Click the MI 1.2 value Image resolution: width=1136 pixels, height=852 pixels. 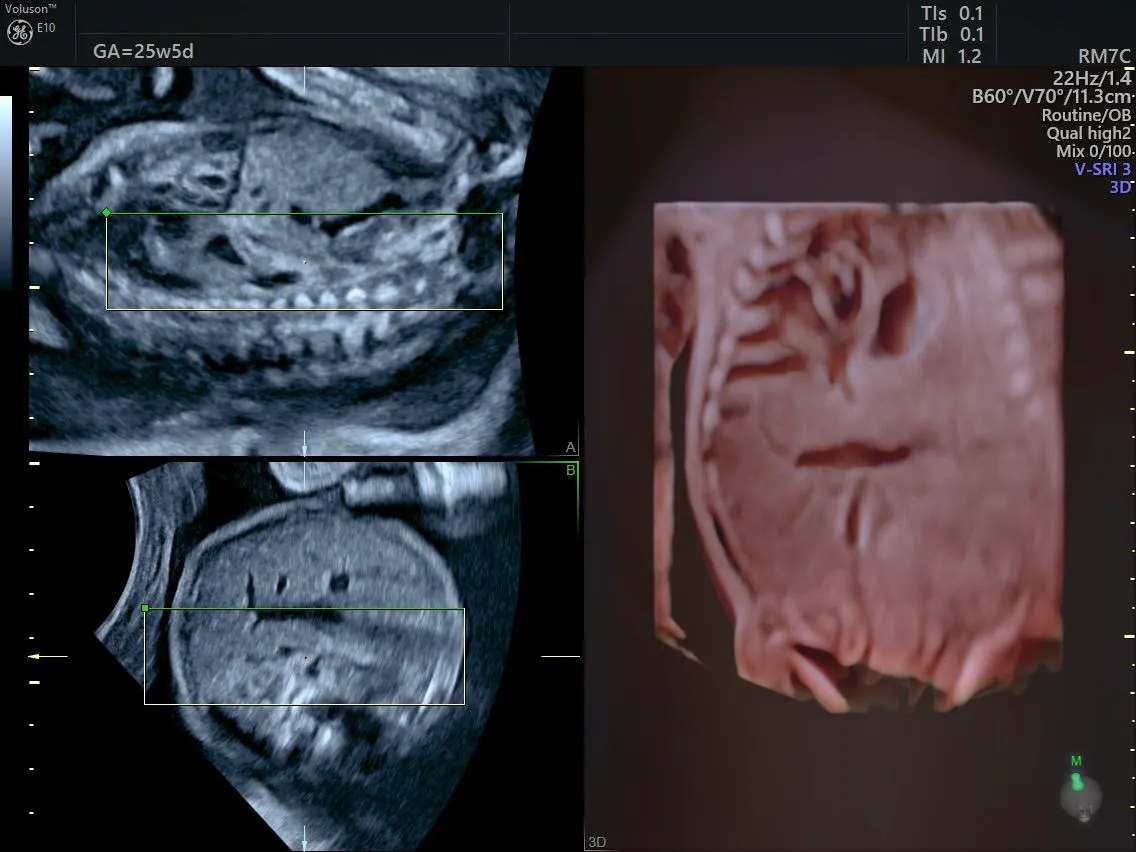[x=951, y=56]
